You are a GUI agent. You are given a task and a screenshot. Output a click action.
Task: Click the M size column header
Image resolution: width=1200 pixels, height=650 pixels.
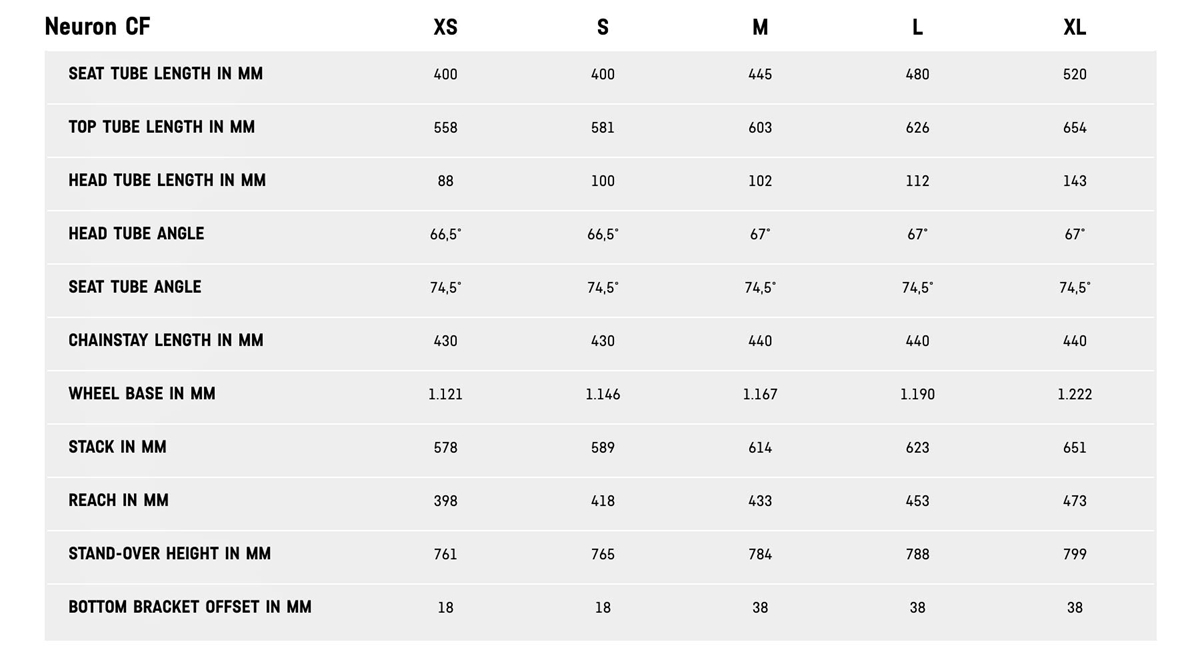click(760, 28)
